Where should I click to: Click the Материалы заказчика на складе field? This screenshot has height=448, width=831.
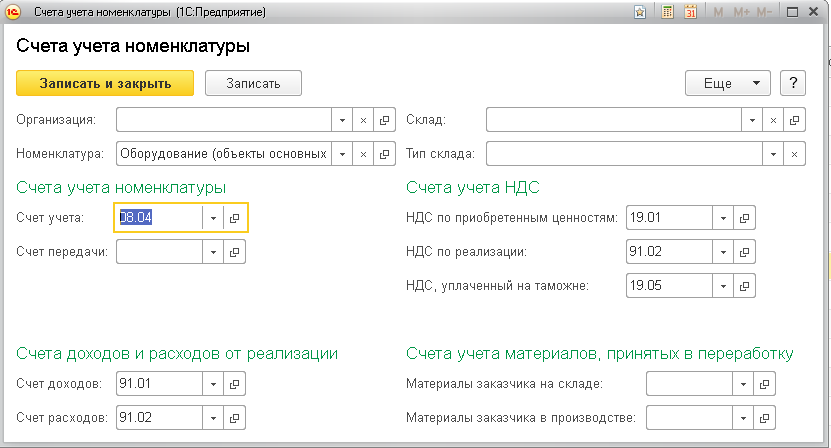(689, 384)
